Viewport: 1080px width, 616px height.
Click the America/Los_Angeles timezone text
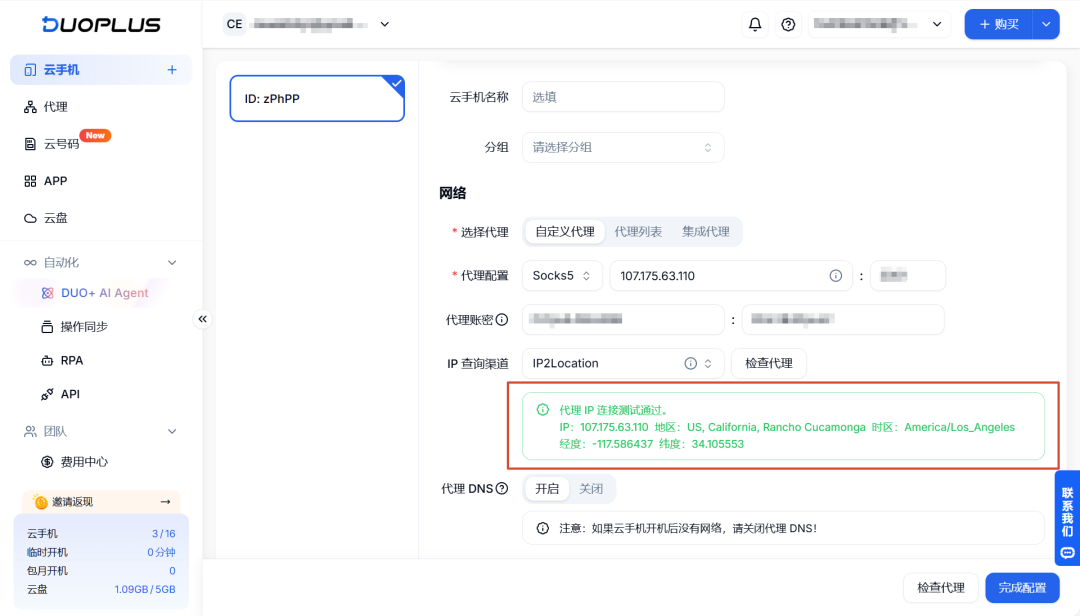point(959,427)
